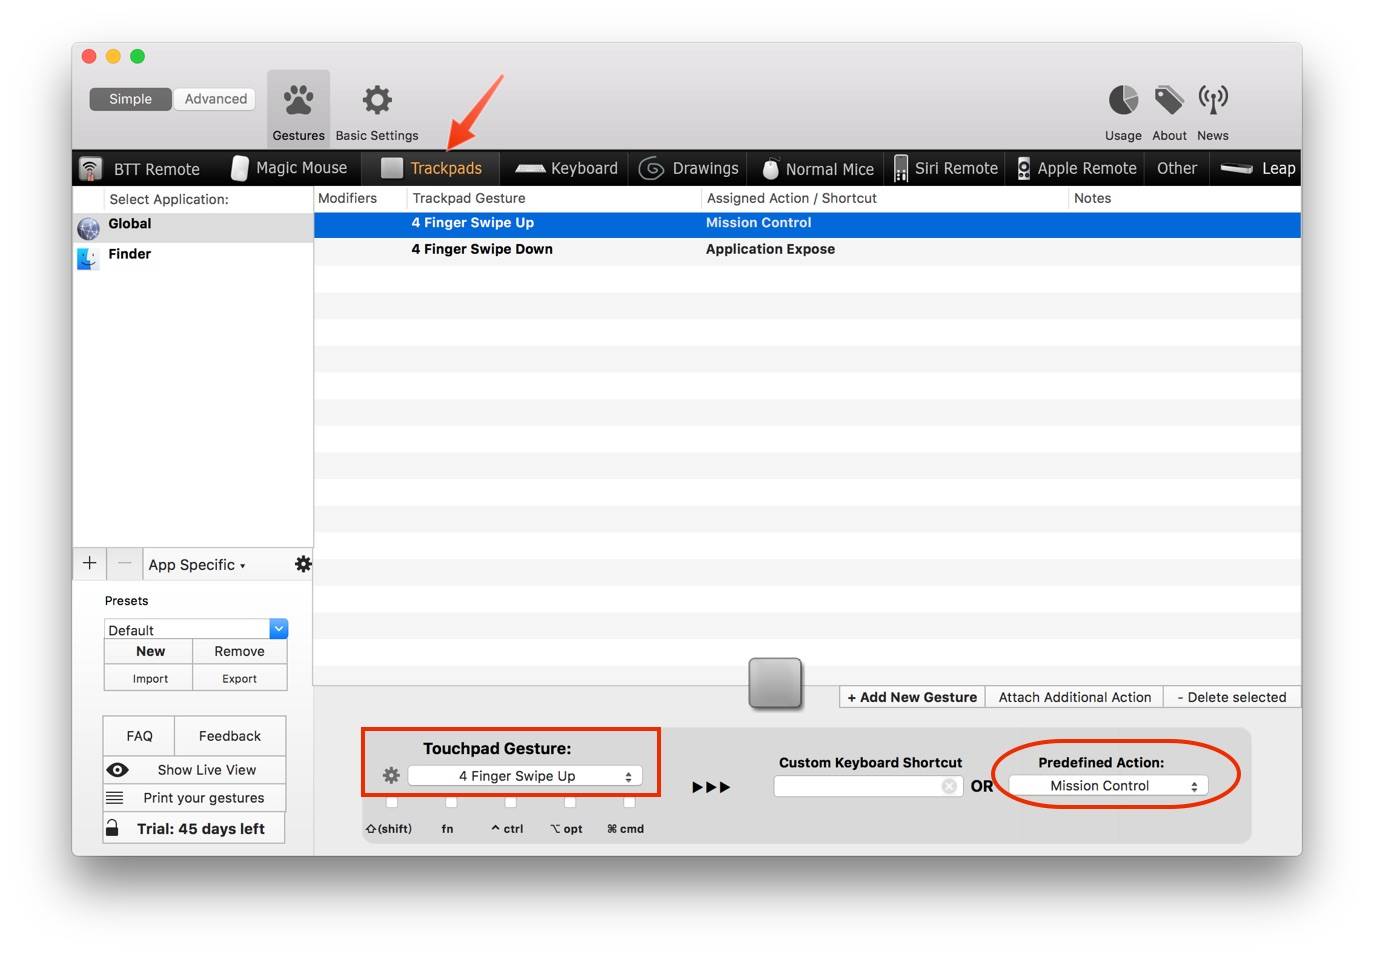Open the App Specific dropdown
This screenshot has height=958, width=1374.
click(197, 565)
